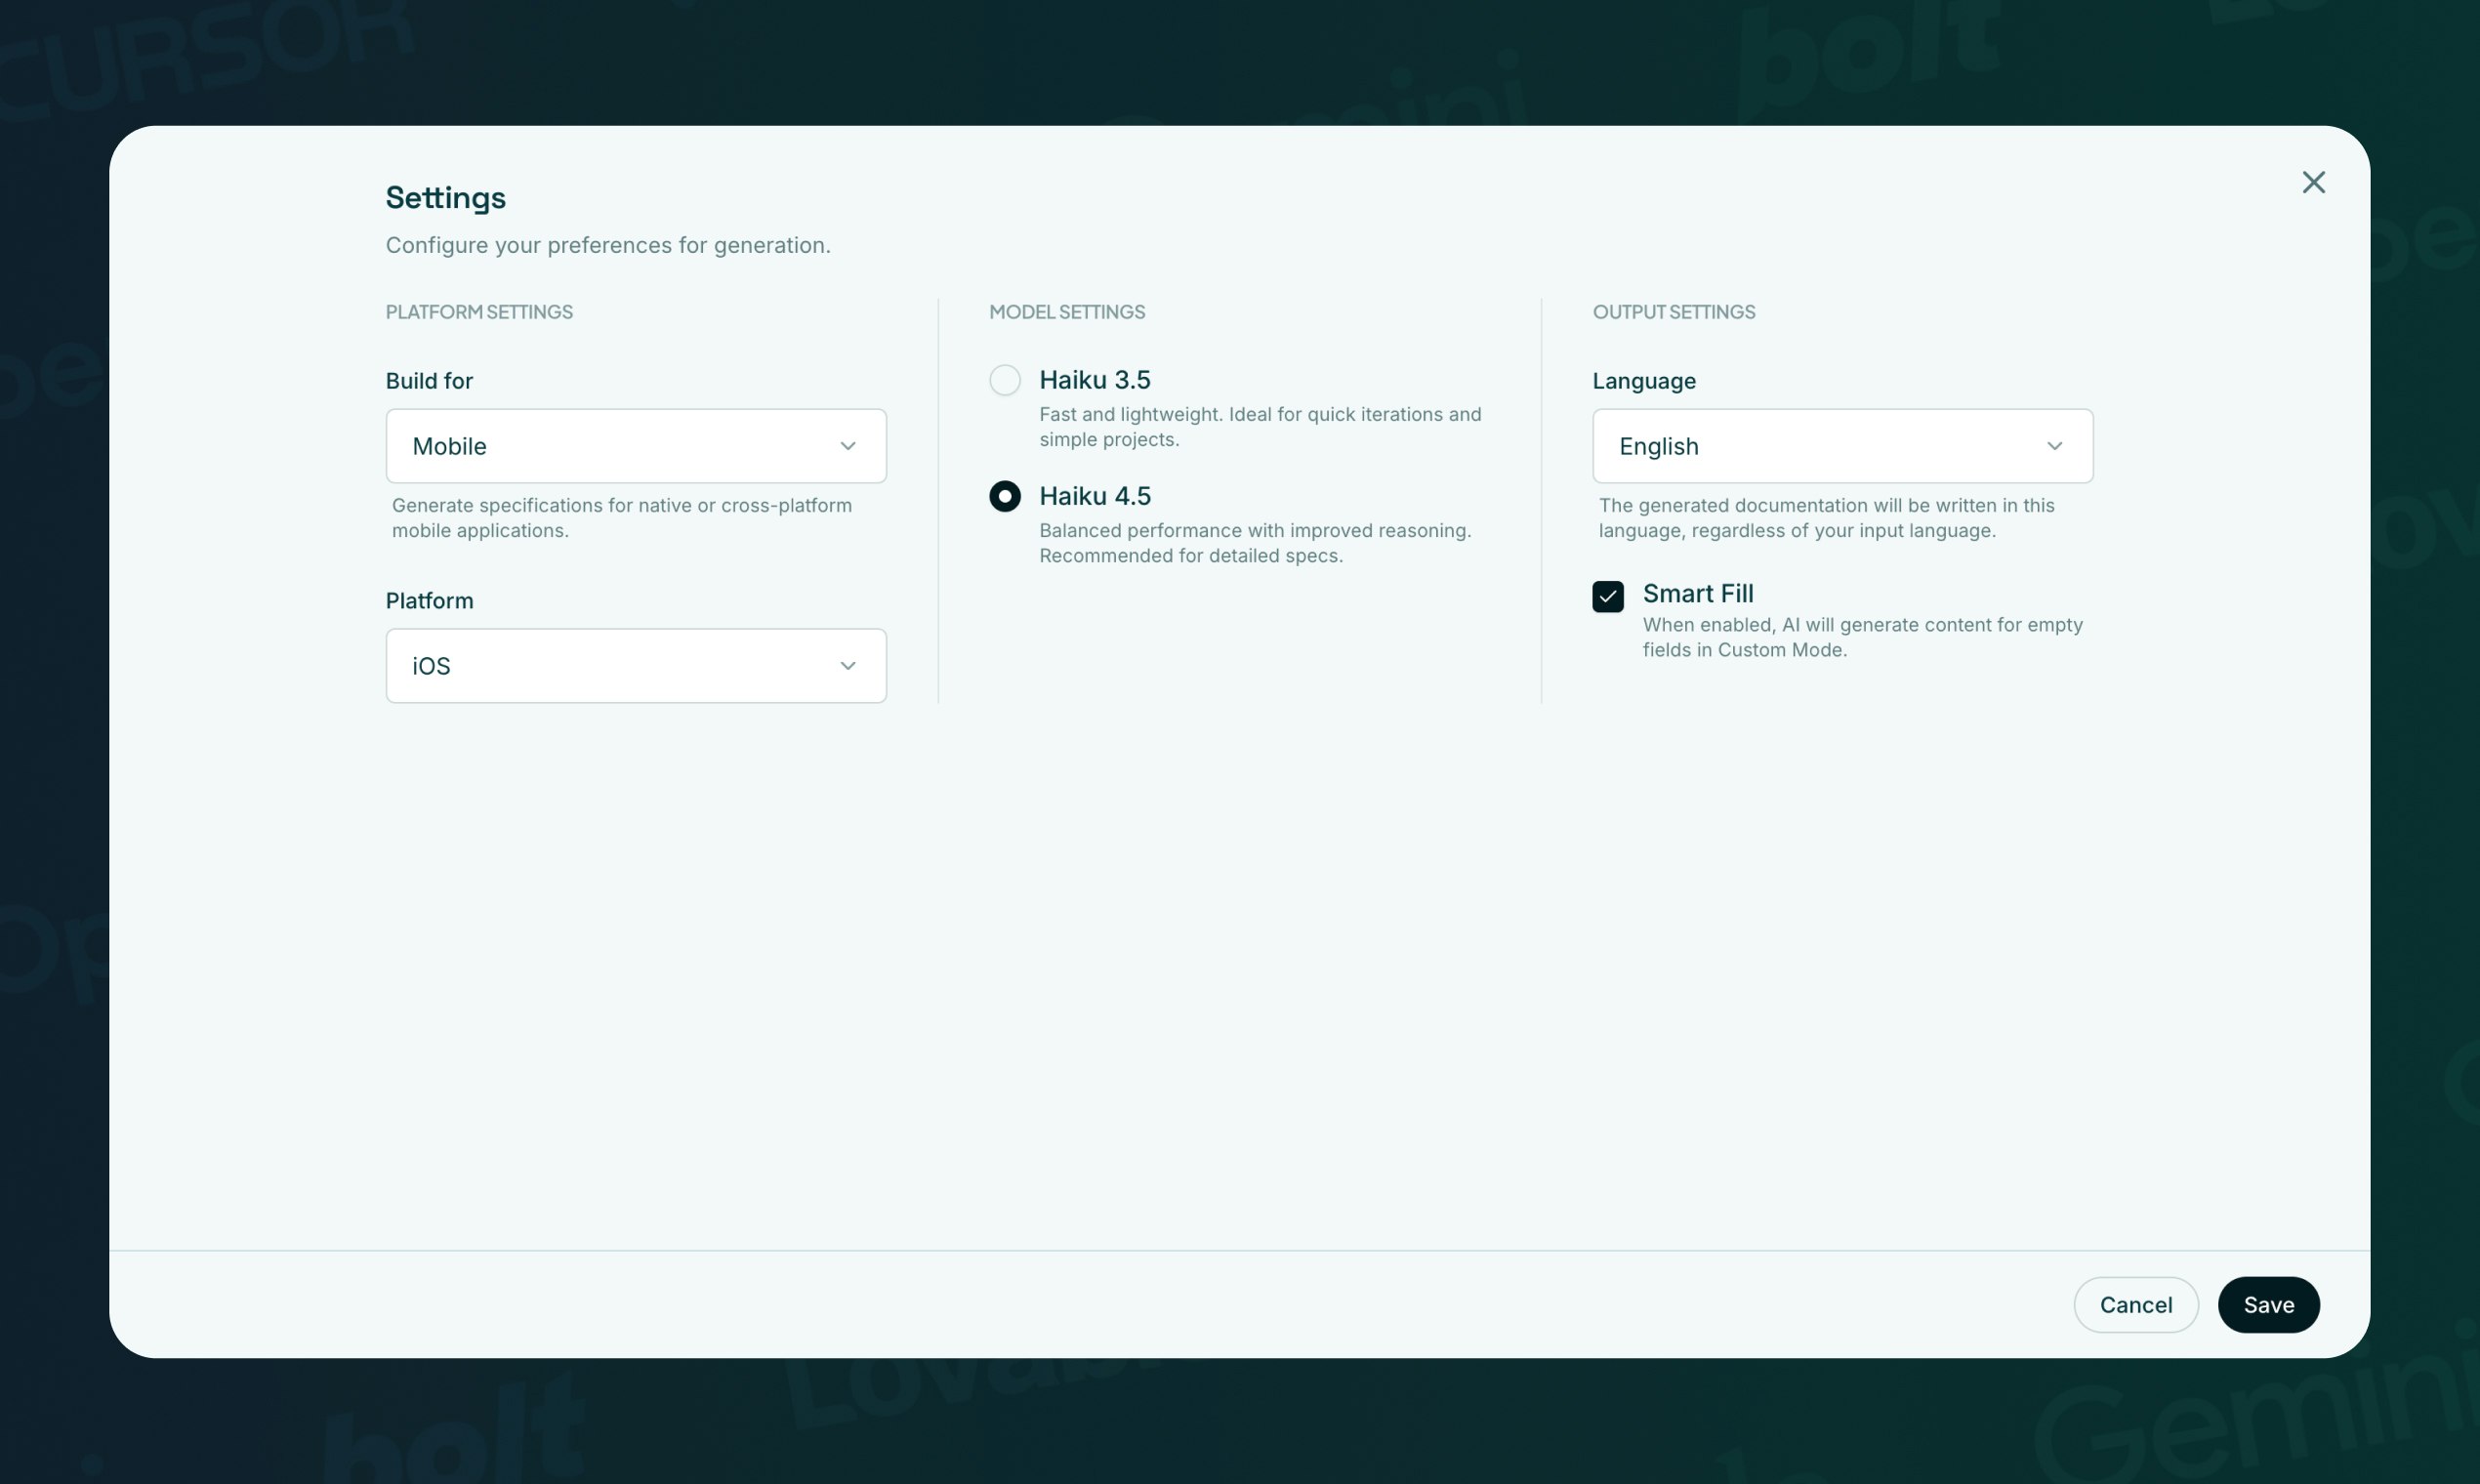Viewport: 2480px width, 1484px height.
Task: Open the Language dropdown showing English
Action: [x=1820, y=446]
